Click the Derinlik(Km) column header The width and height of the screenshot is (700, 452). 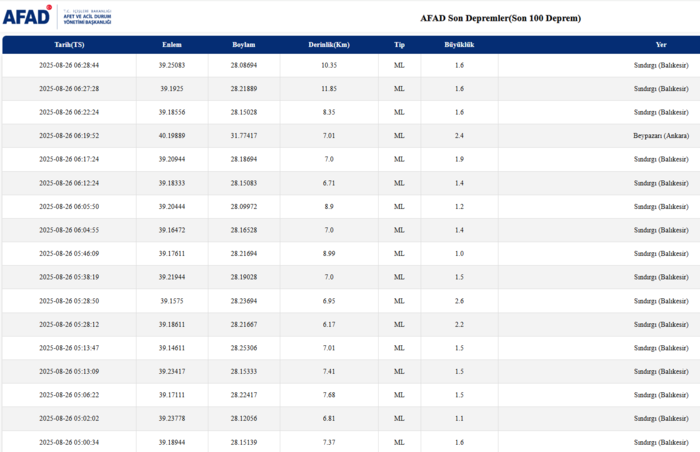[x=329, y=45]
